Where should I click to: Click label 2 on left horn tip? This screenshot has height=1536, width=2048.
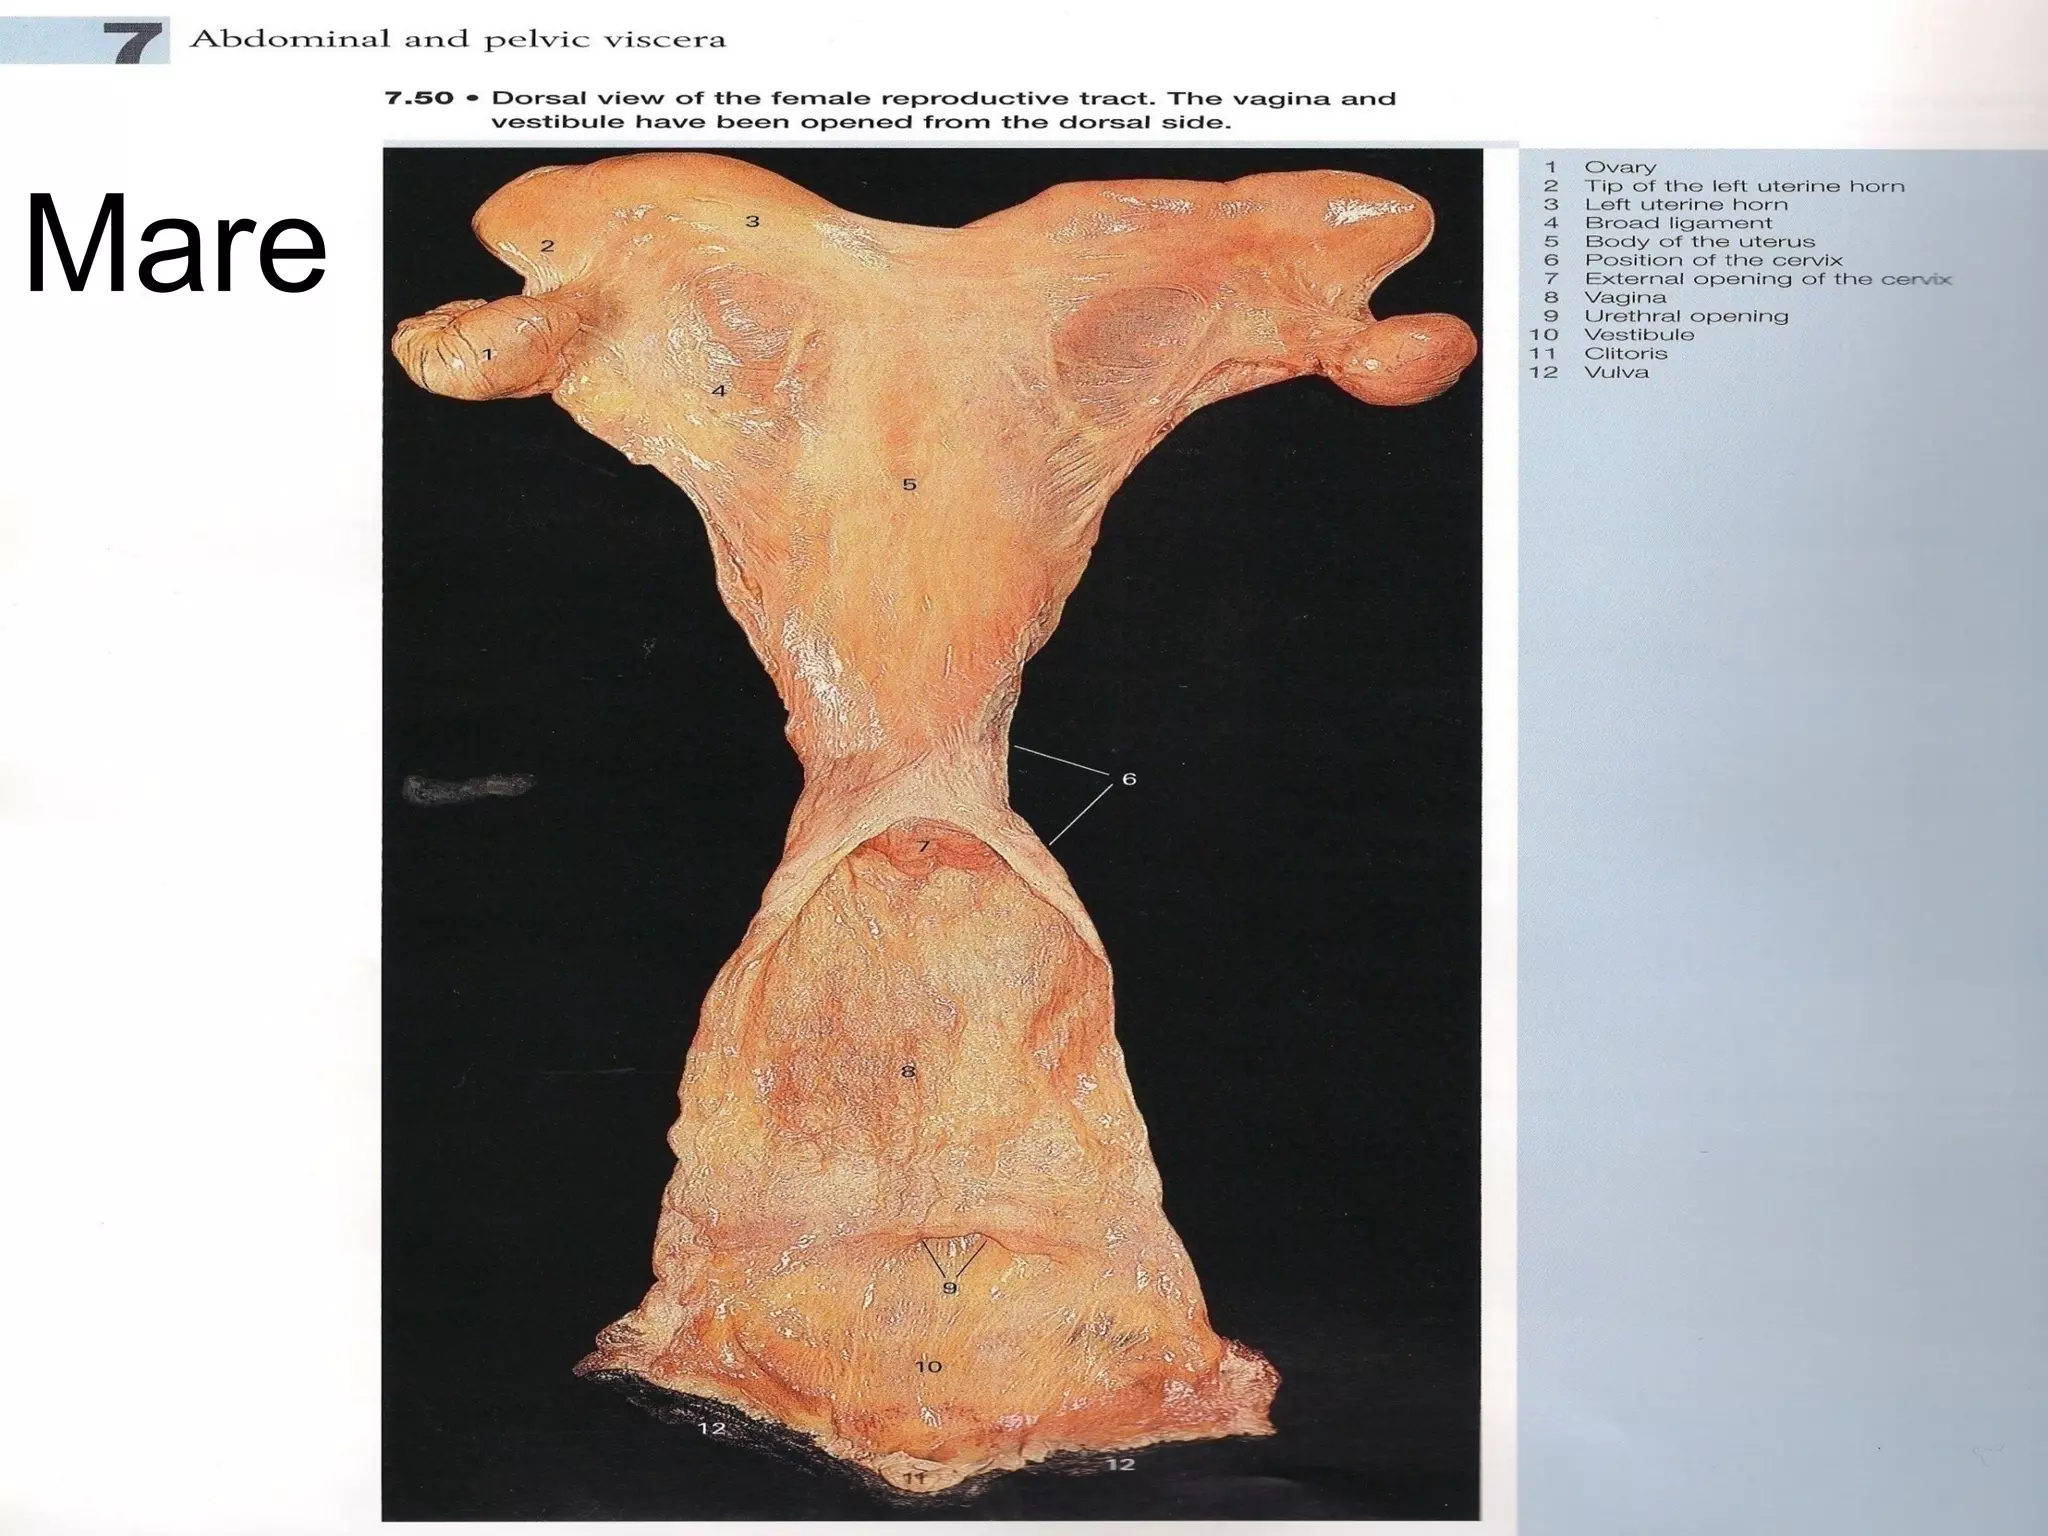pos(547,245)
